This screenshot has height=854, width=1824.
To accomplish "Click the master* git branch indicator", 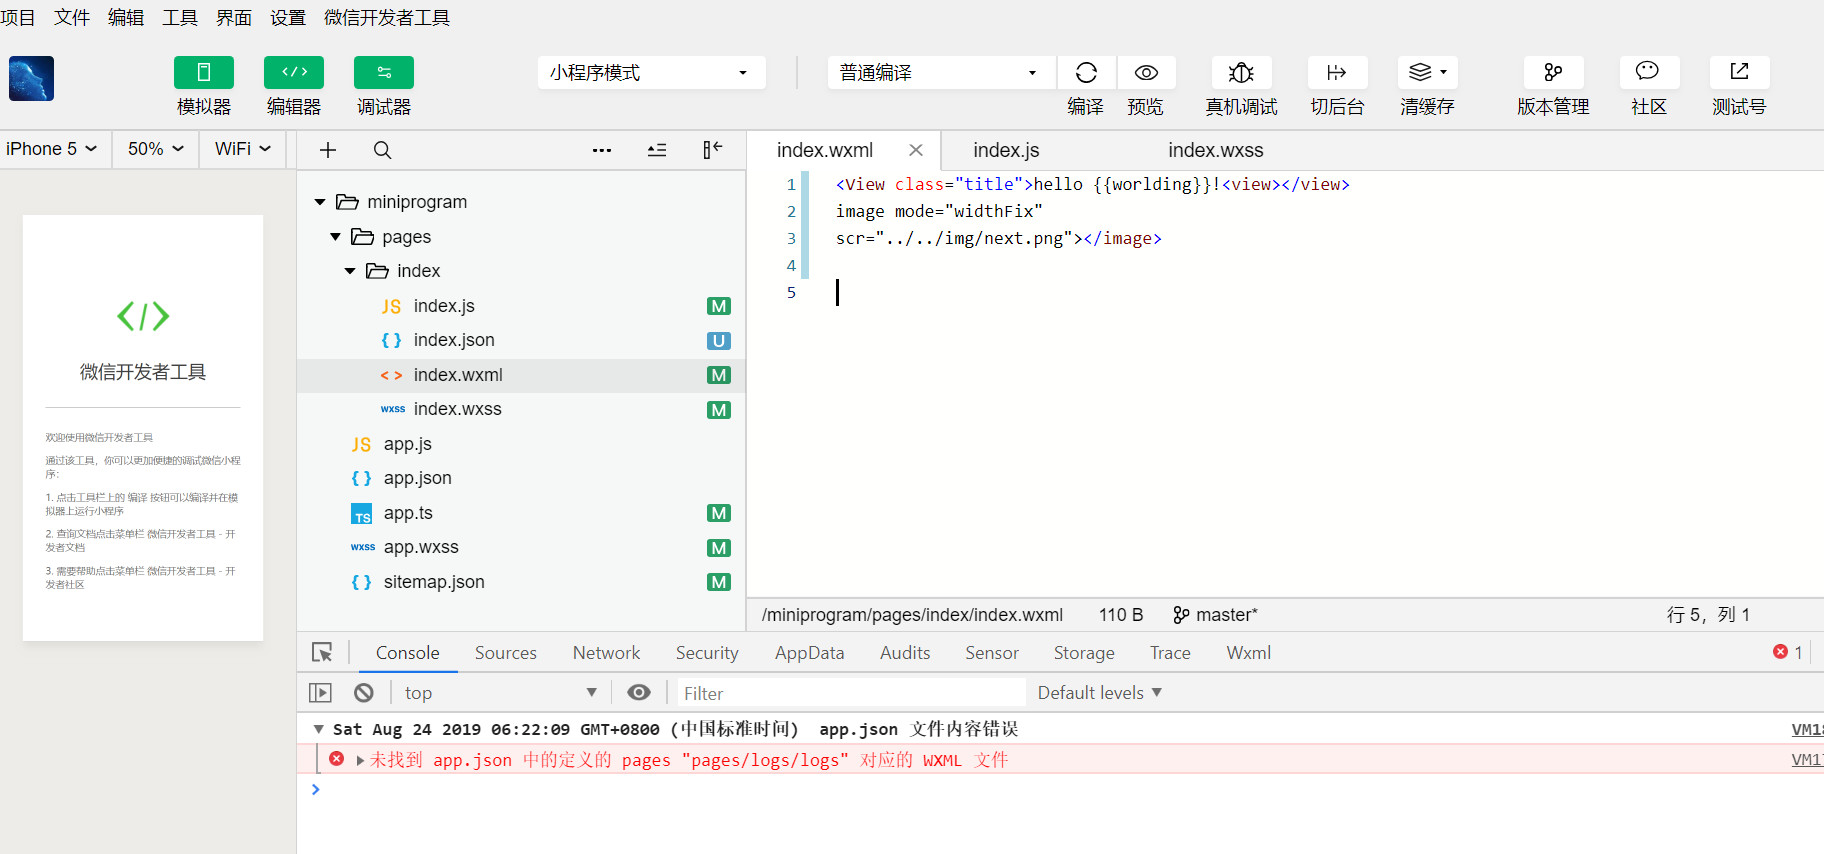I will (x=1215, y=615).
